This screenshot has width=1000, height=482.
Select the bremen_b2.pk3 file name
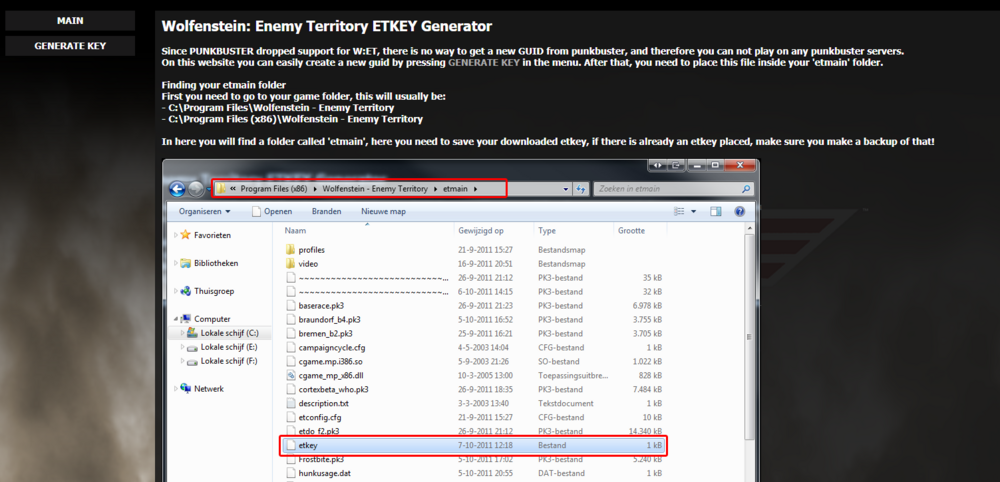(325, 333)
